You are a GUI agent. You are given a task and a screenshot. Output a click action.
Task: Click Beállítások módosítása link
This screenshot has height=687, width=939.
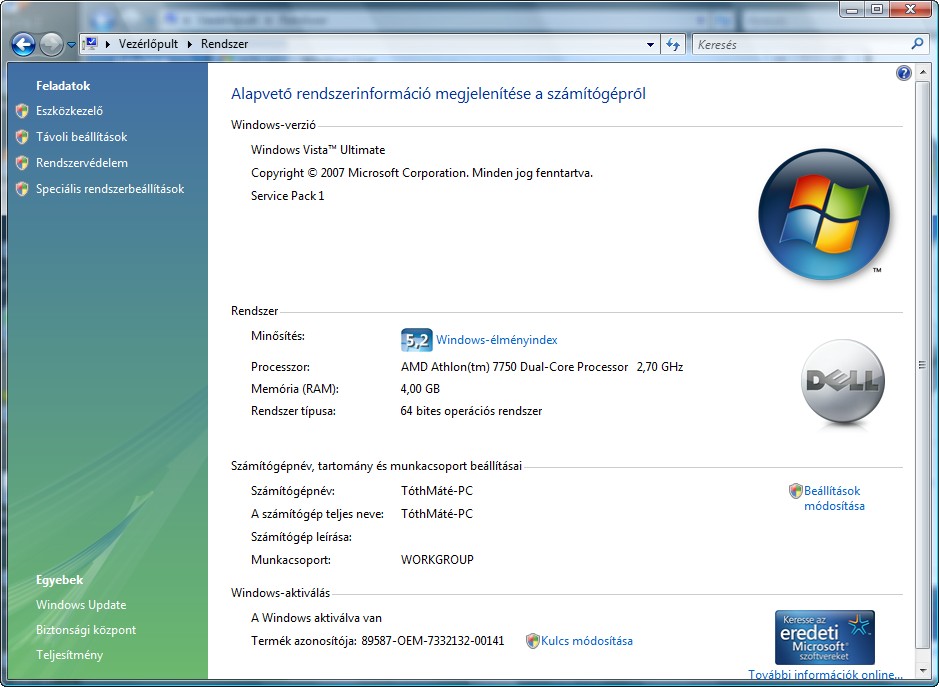coord(834,498)
